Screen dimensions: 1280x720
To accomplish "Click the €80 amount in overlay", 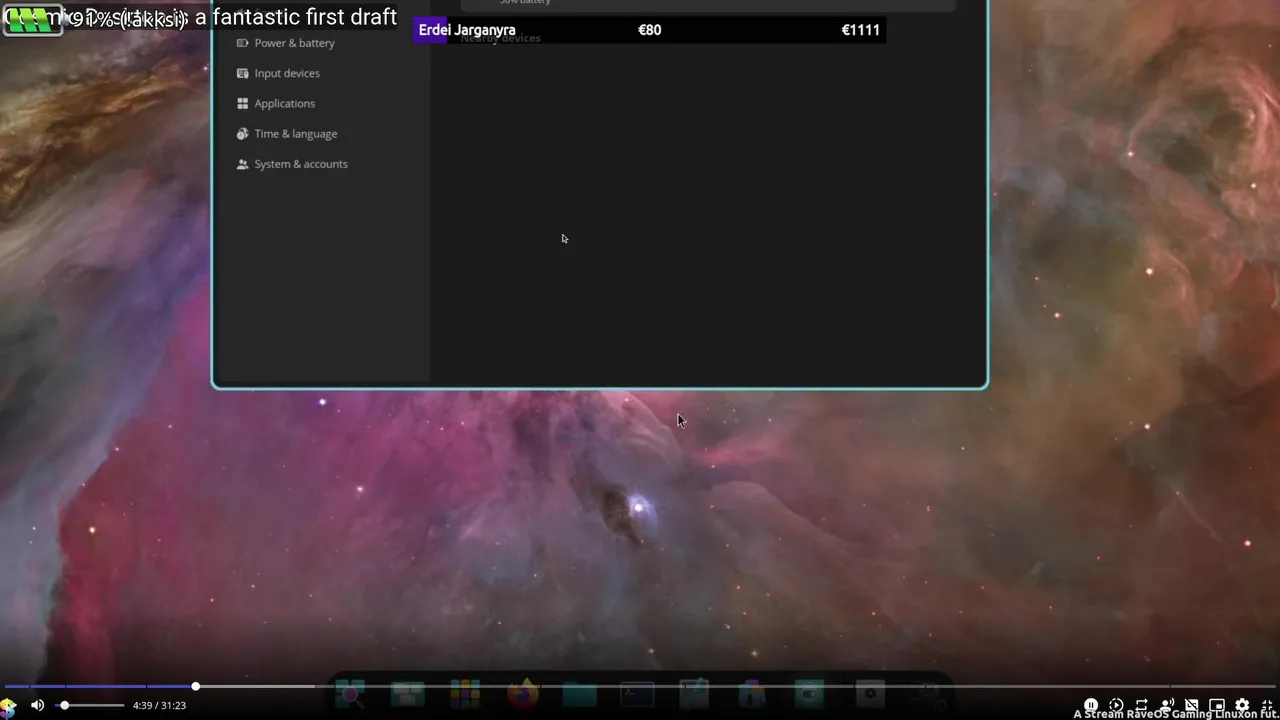I will tap(650, 30).
